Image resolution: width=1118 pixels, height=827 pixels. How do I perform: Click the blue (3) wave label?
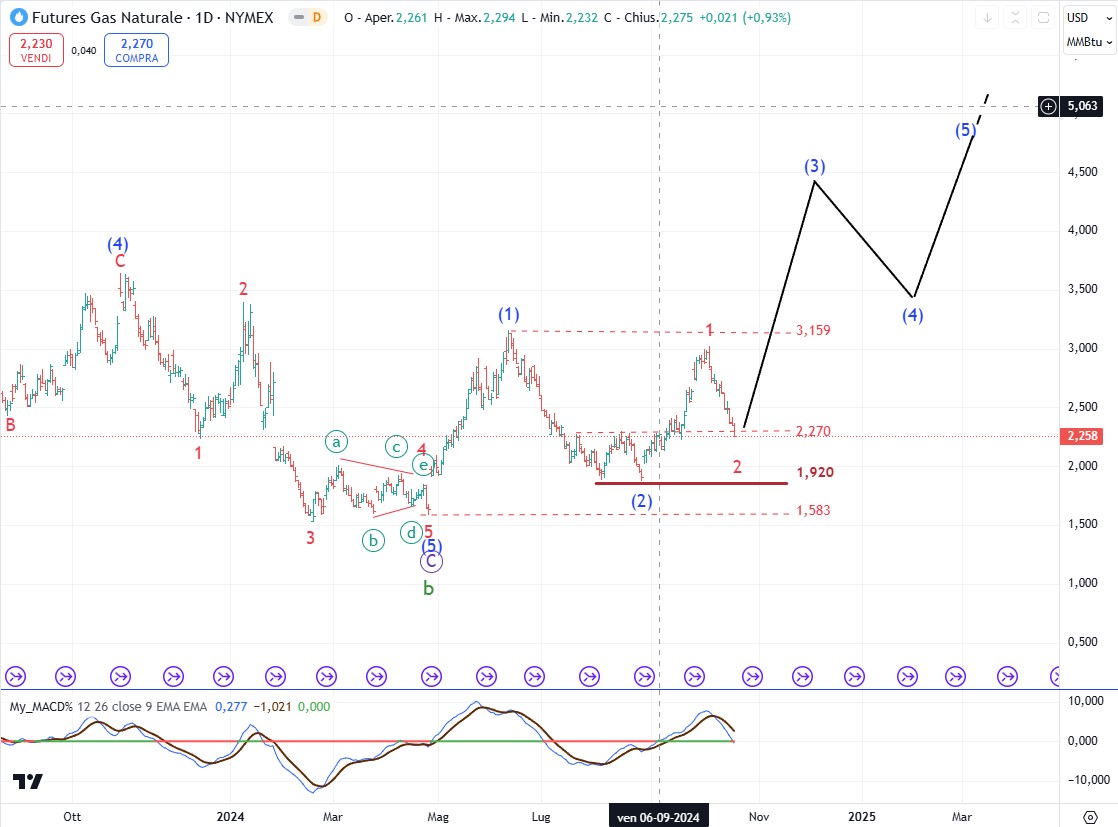point(815,166)
